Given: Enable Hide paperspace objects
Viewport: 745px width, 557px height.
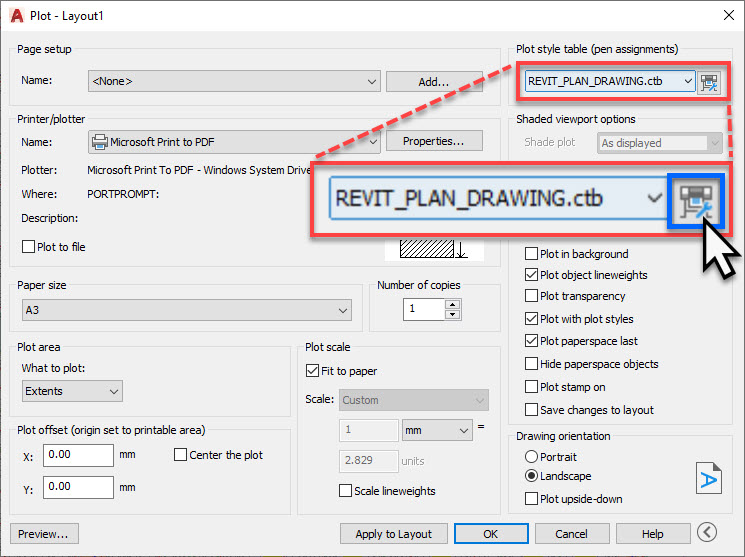Looking at the screenshot, I should pyautogui.click(x=531, y=364).
